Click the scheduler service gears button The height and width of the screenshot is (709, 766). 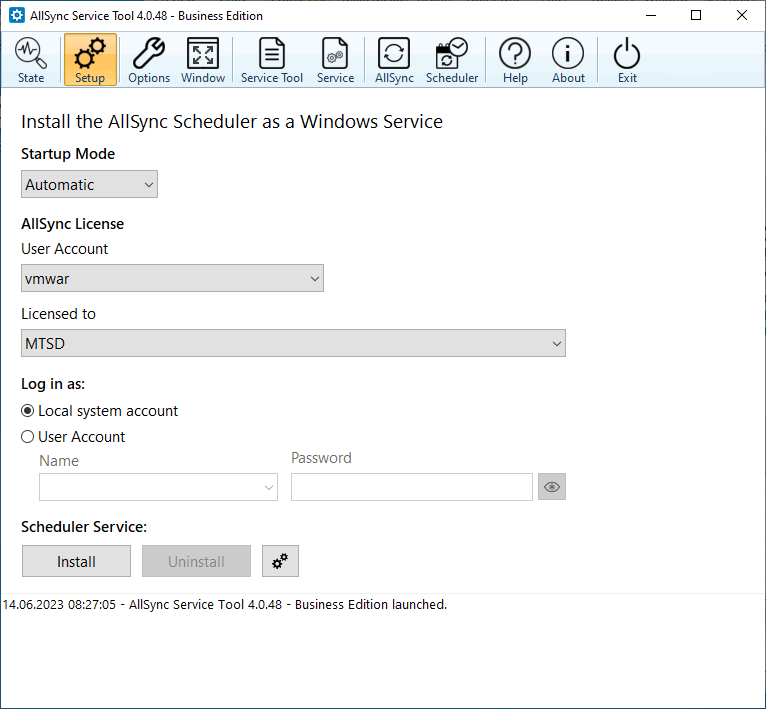[x=280, y=561]
